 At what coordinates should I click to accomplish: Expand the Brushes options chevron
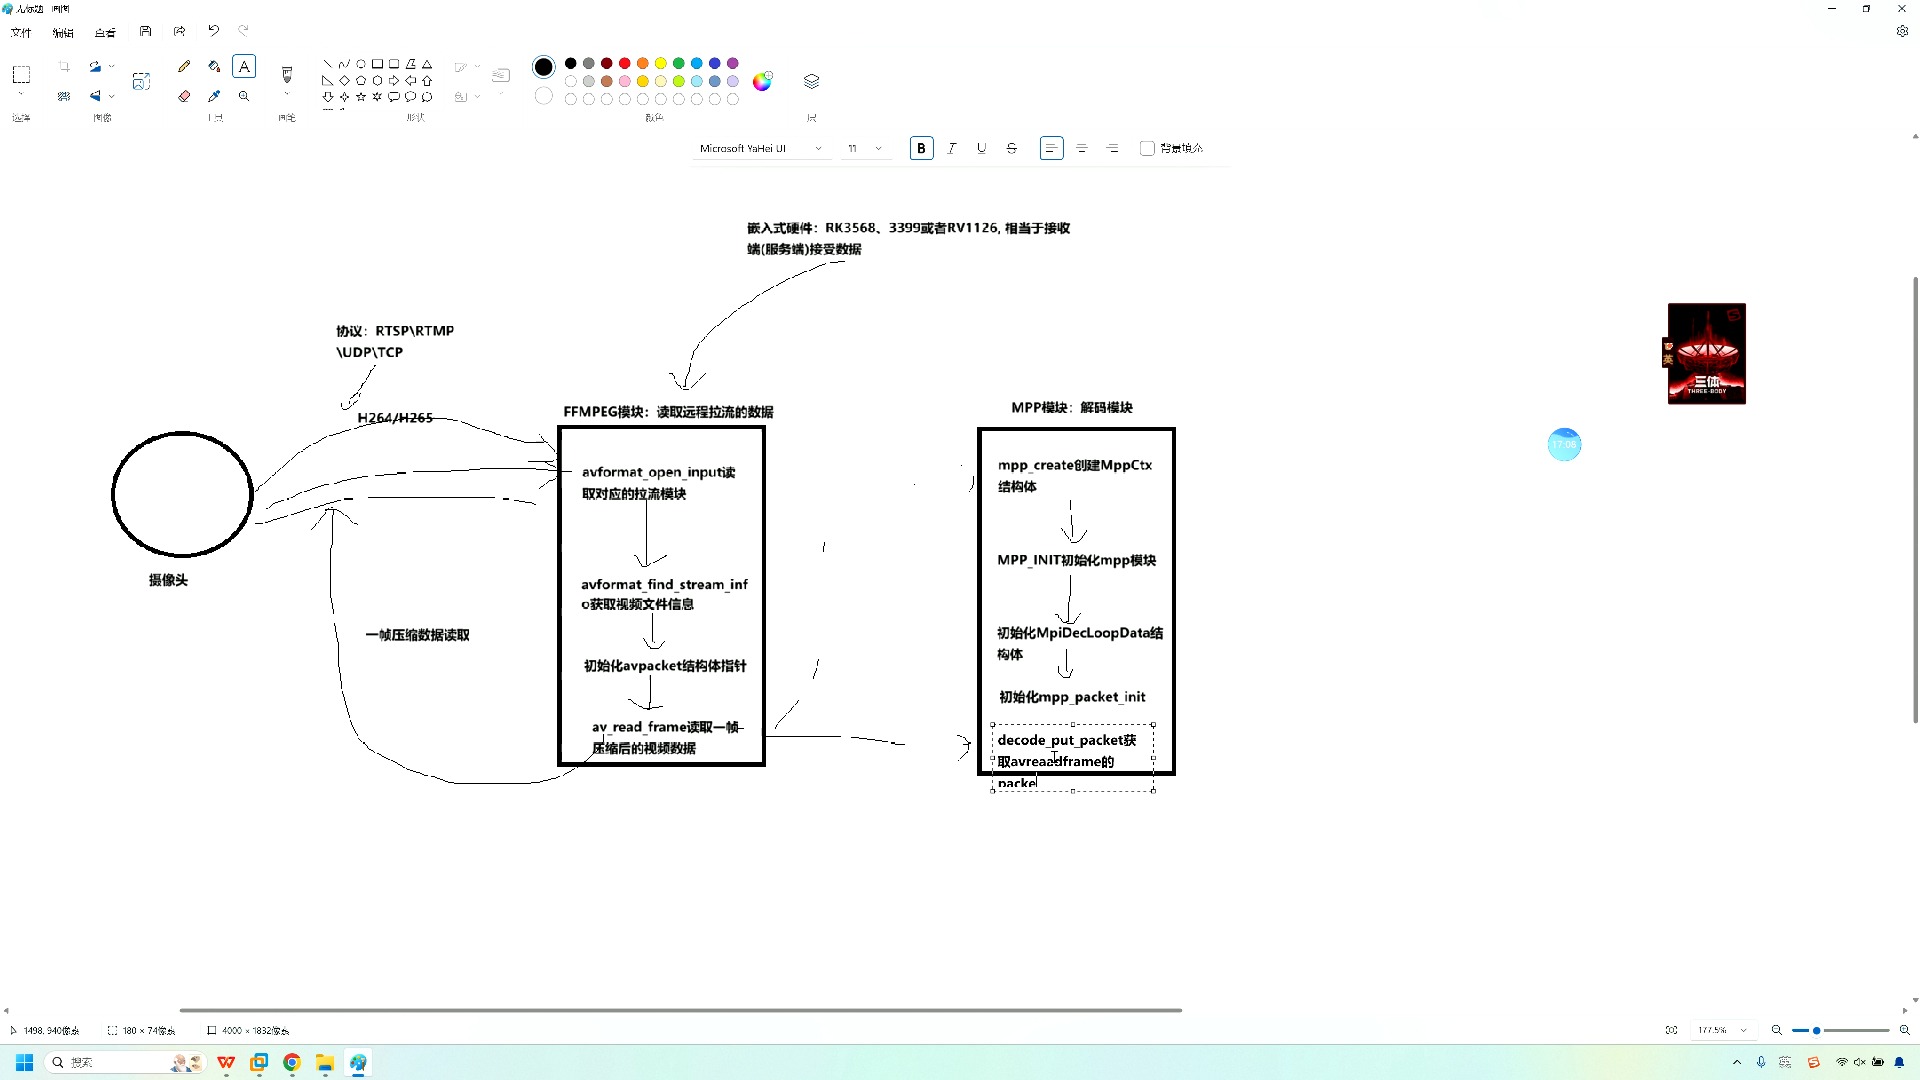coord(287,94)
